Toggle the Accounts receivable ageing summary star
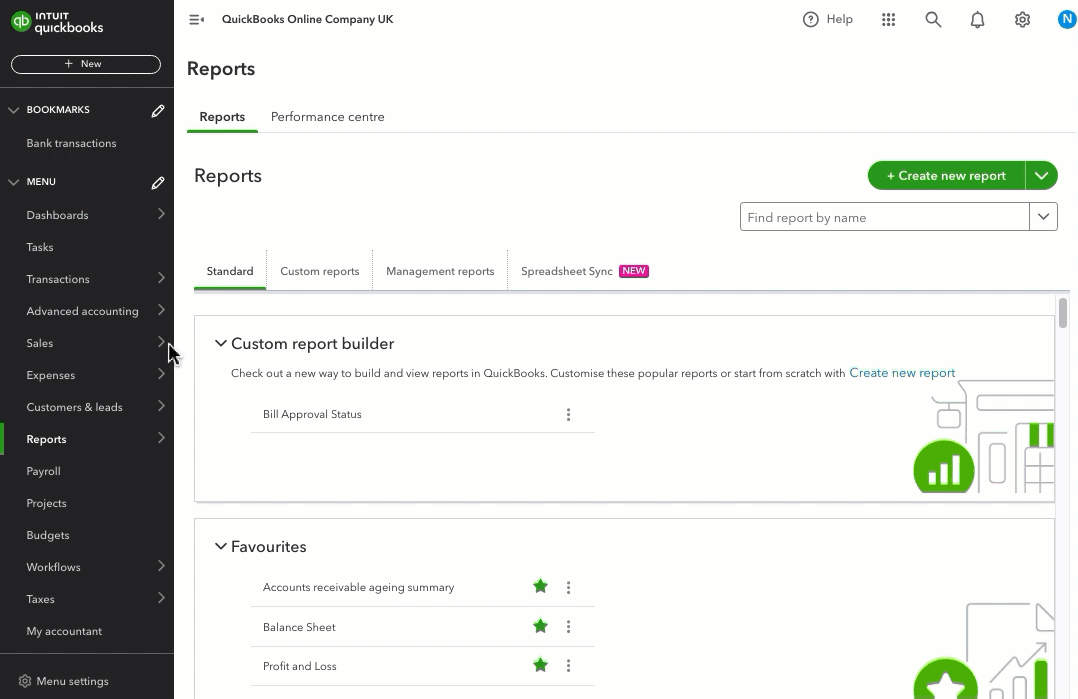1078x699 pixels. pyautogui.click(x=540, y=587)
